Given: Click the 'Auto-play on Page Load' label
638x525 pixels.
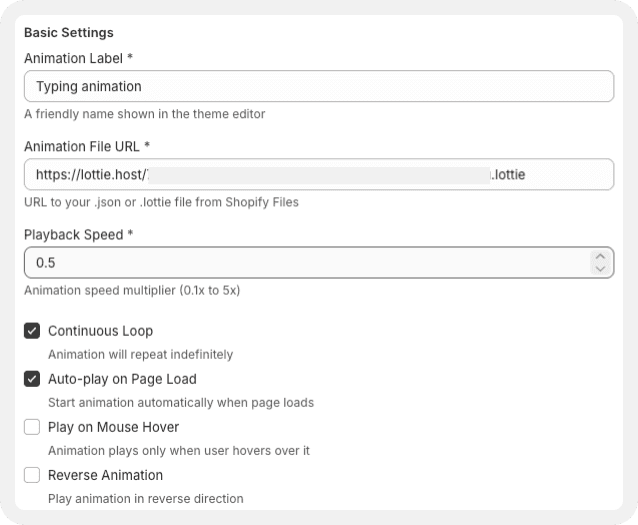Looking at the screenshot, I should click(x=122, y=379).
